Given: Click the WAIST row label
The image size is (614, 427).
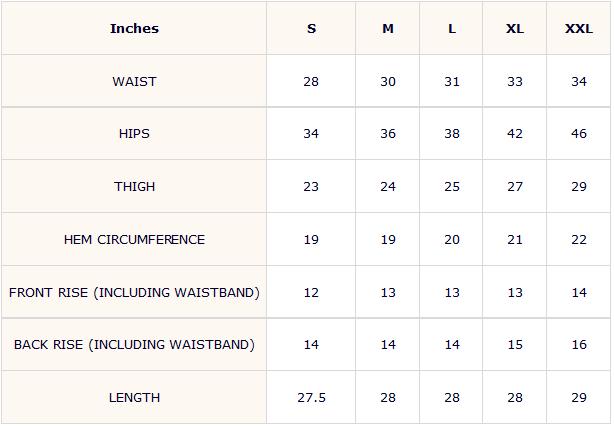Looking at the screenshot, I should click(134, 81).
